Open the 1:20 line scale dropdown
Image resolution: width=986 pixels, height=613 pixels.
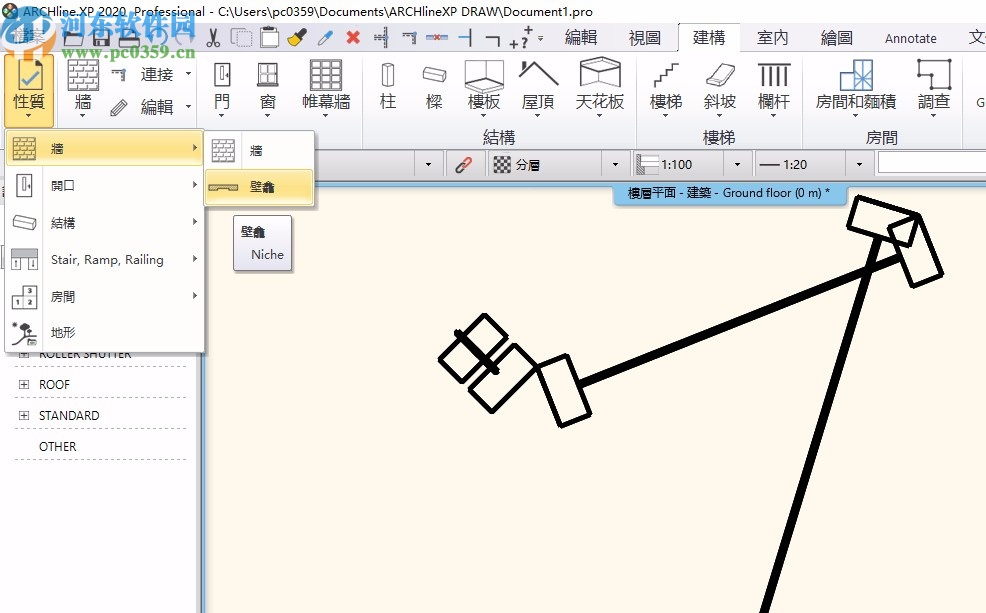pyautogui.click(x=859, y=165)
